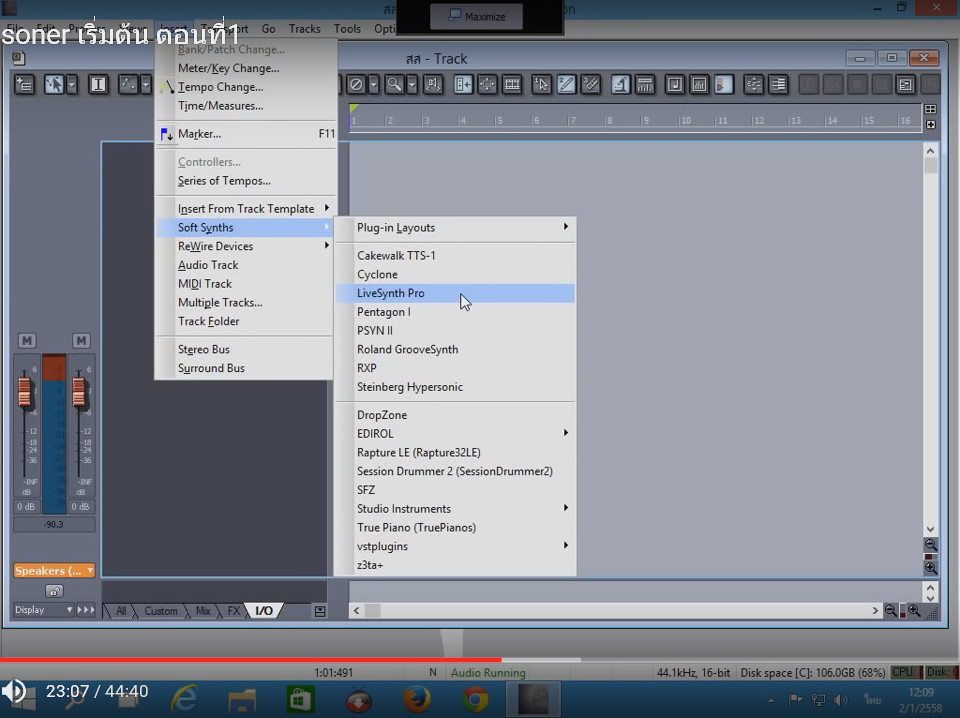Expand the Studio Instruments submenu
The image size is (960, 718).
coord(456,509)
